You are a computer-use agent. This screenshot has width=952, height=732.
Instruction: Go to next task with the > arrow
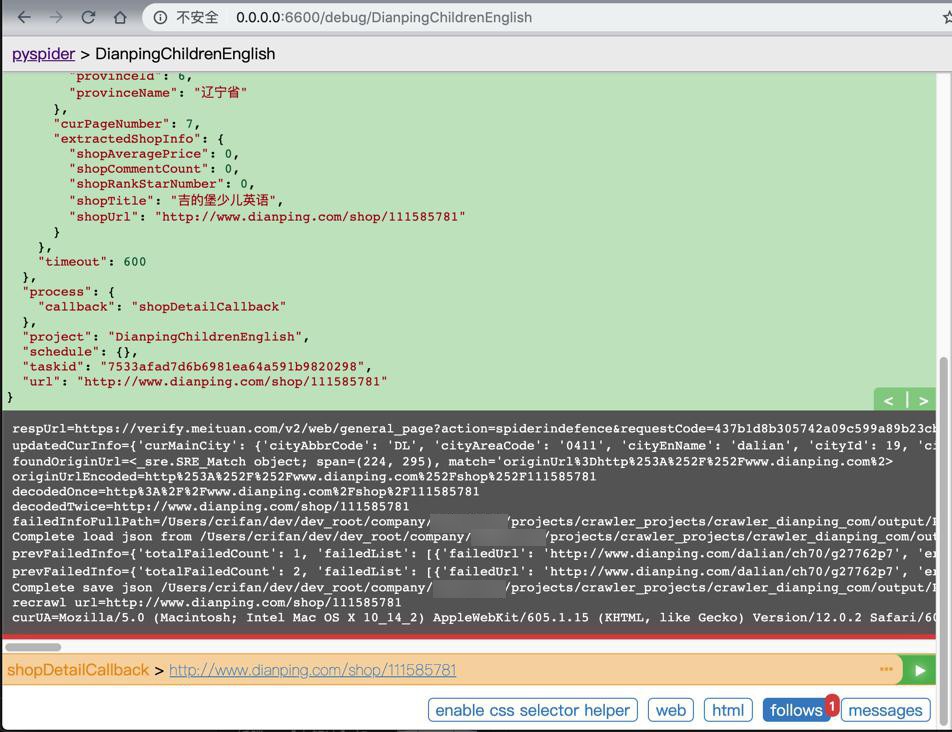point(923,401)
